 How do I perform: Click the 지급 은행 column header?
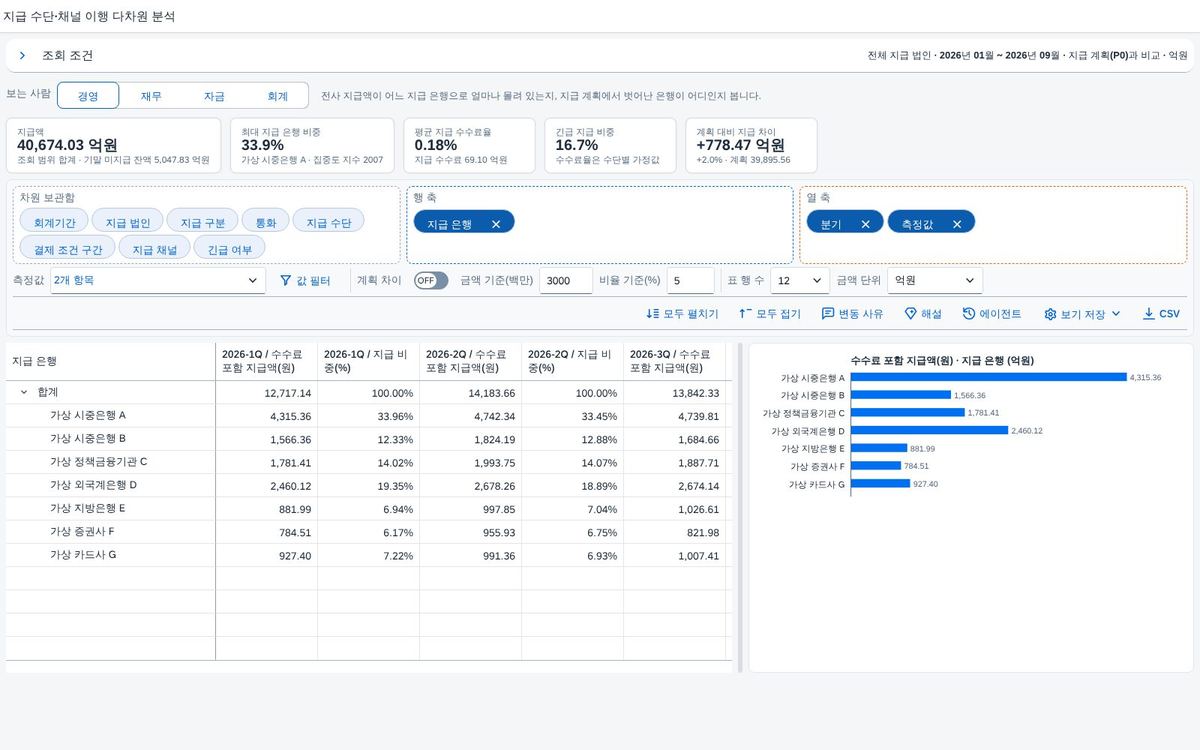coord(111,361)
